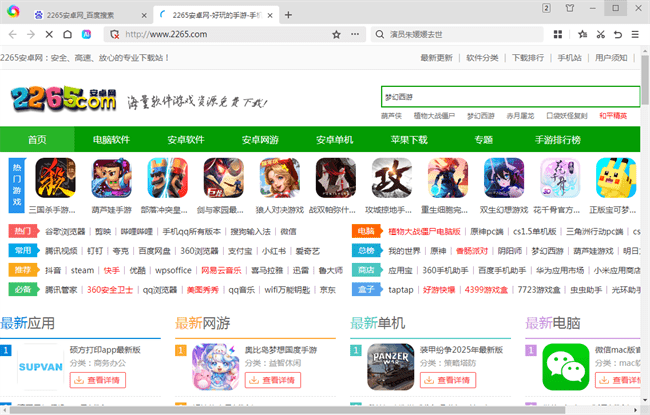Click the 用户须知 top link

pos(611,58)
